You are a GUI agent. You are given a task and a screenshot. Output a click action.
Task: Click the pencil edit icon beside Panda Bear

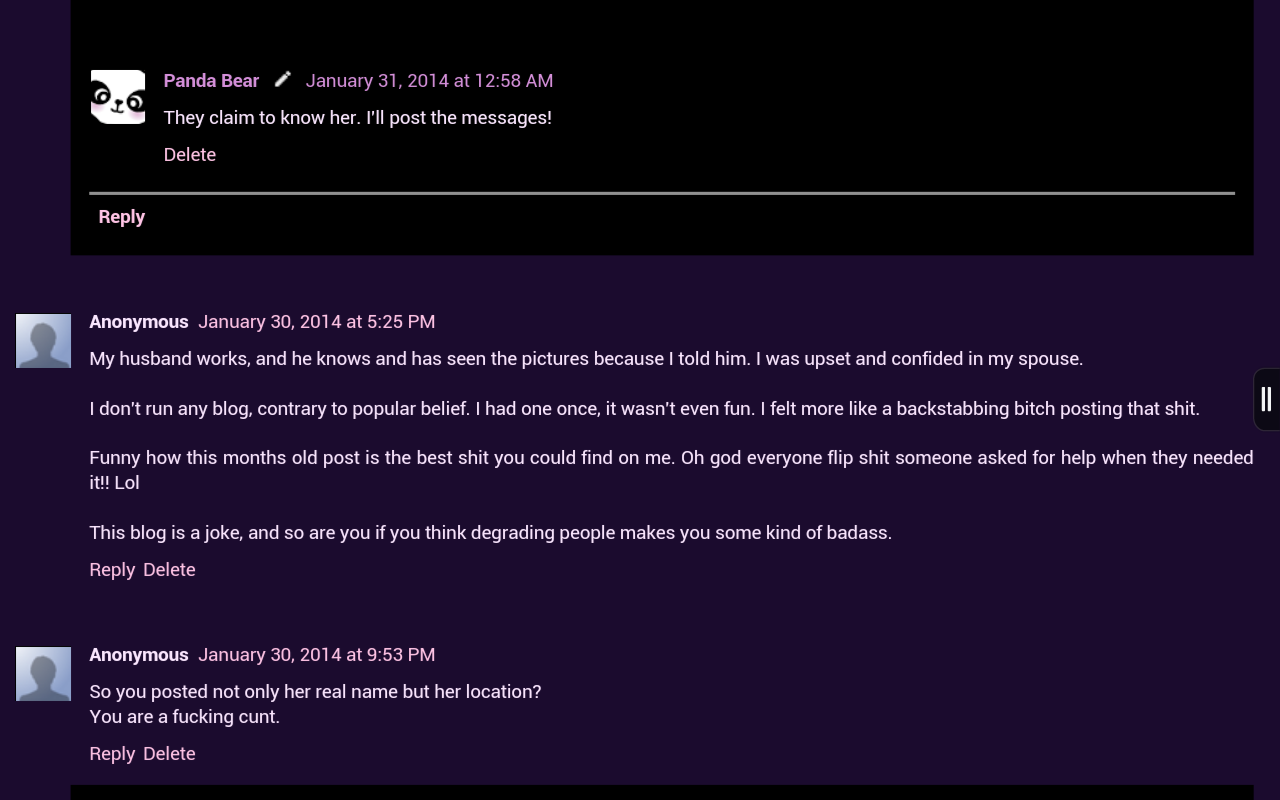click(283, 79)
